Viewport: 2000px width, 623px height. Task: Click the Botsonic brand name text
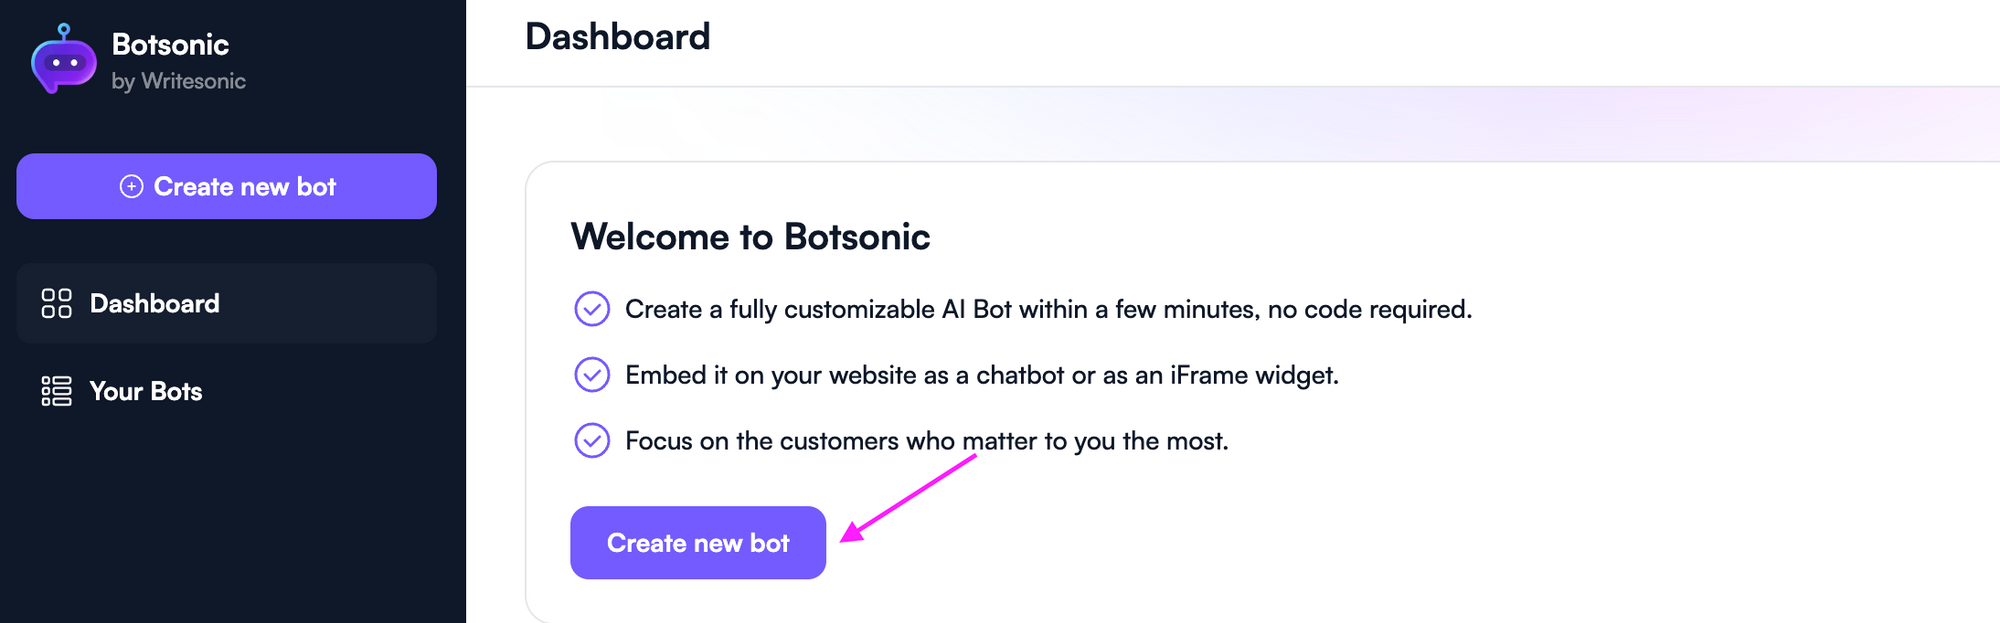click(x=170, y=45)
